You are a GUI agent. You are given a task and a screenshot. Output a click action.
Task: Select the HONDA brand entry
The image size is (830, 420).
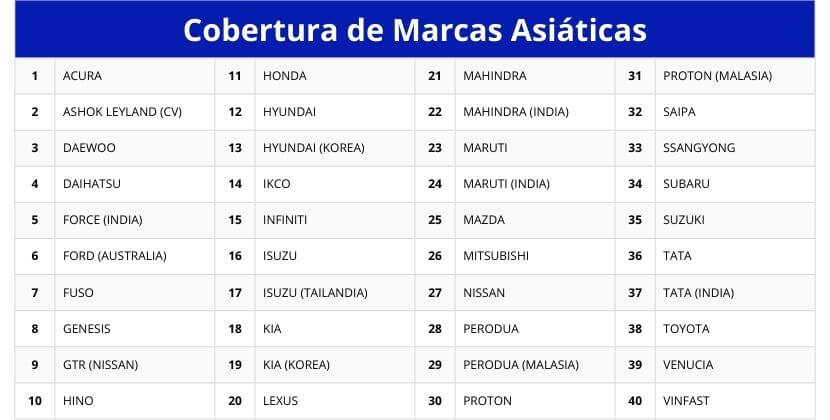tap(285, 76)
